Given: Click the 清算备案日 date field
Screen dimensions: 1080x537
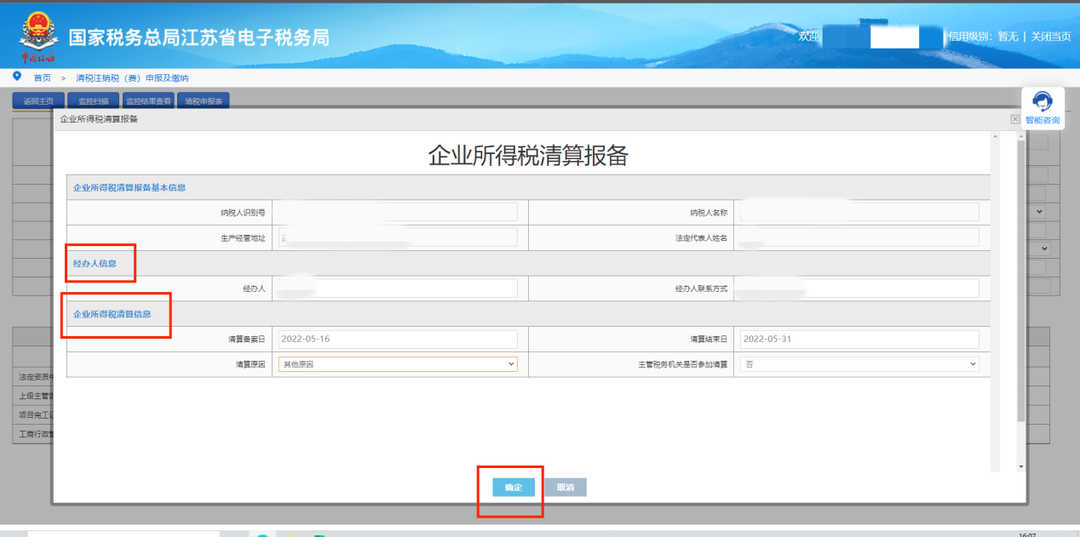Looking at the screenshot, I should click(x=398, y=339).
